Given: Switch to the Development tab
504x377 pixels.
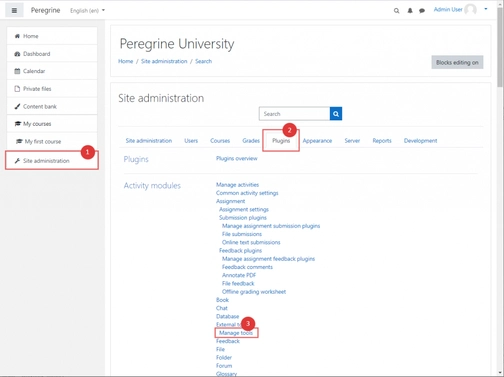Looking at the screenshot, I should point(420,141).
